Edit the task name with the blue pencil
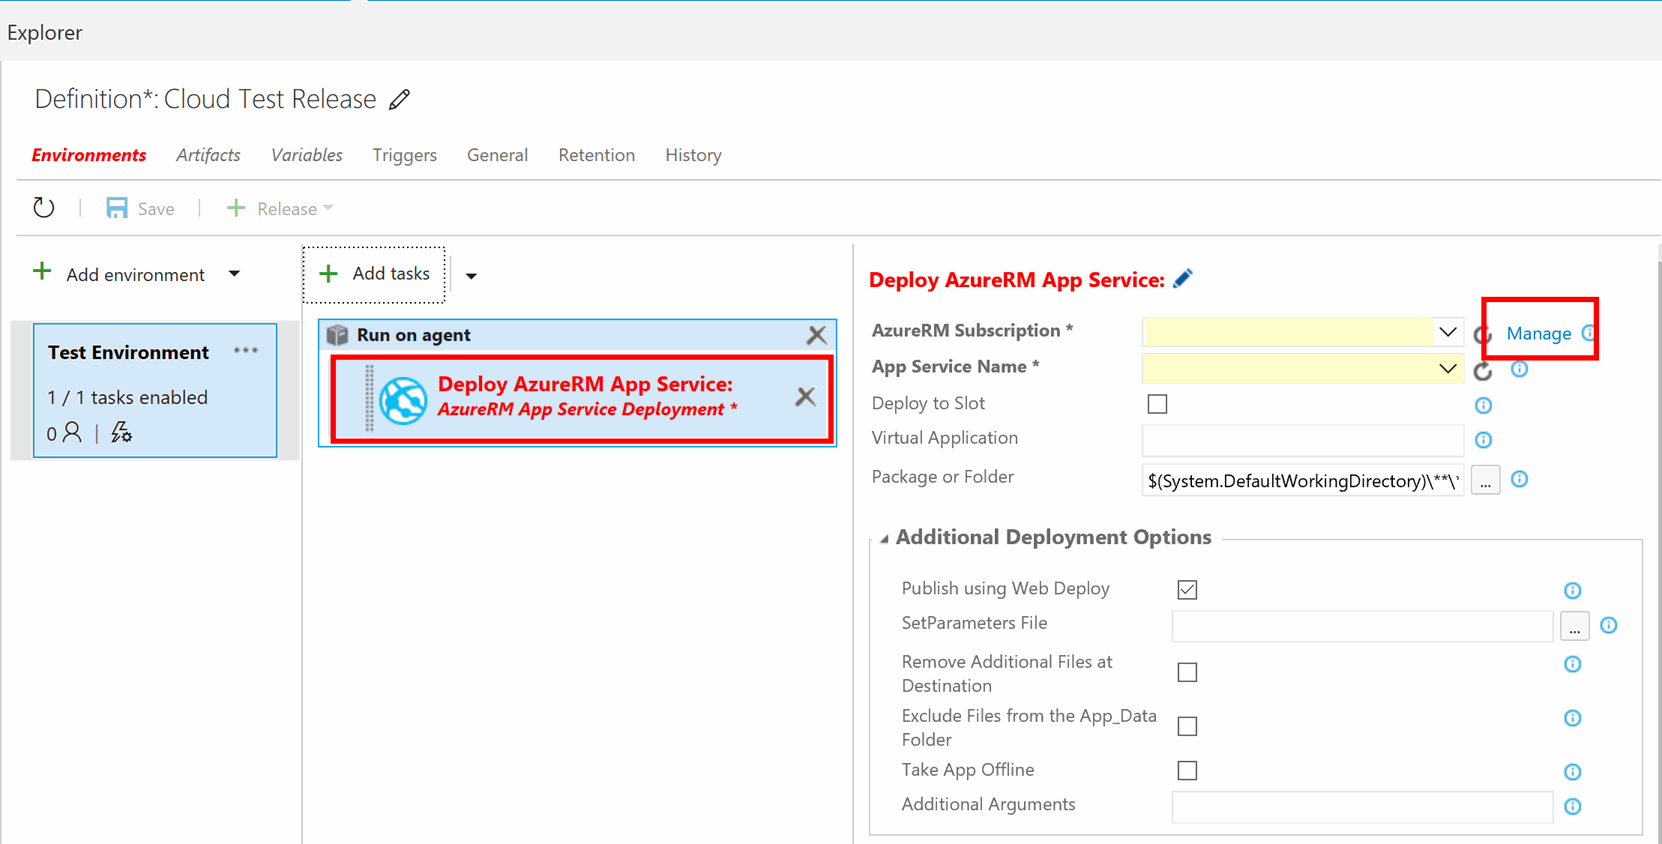1662x844 pixels. [x=1183, y=279]
